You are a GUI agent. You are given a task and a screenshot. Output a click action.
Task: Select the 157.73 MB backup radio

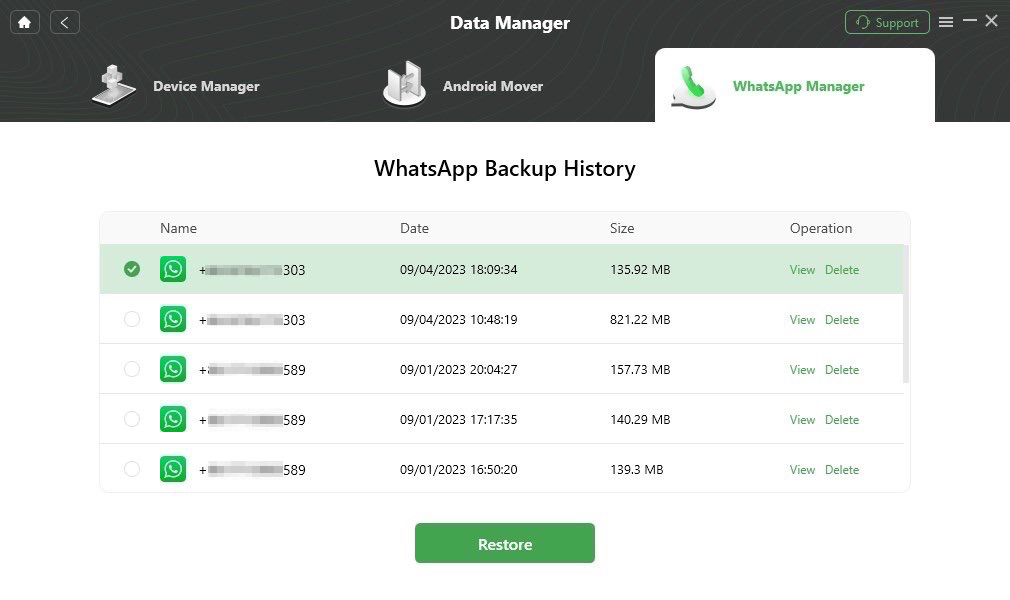tap(132, 369)
